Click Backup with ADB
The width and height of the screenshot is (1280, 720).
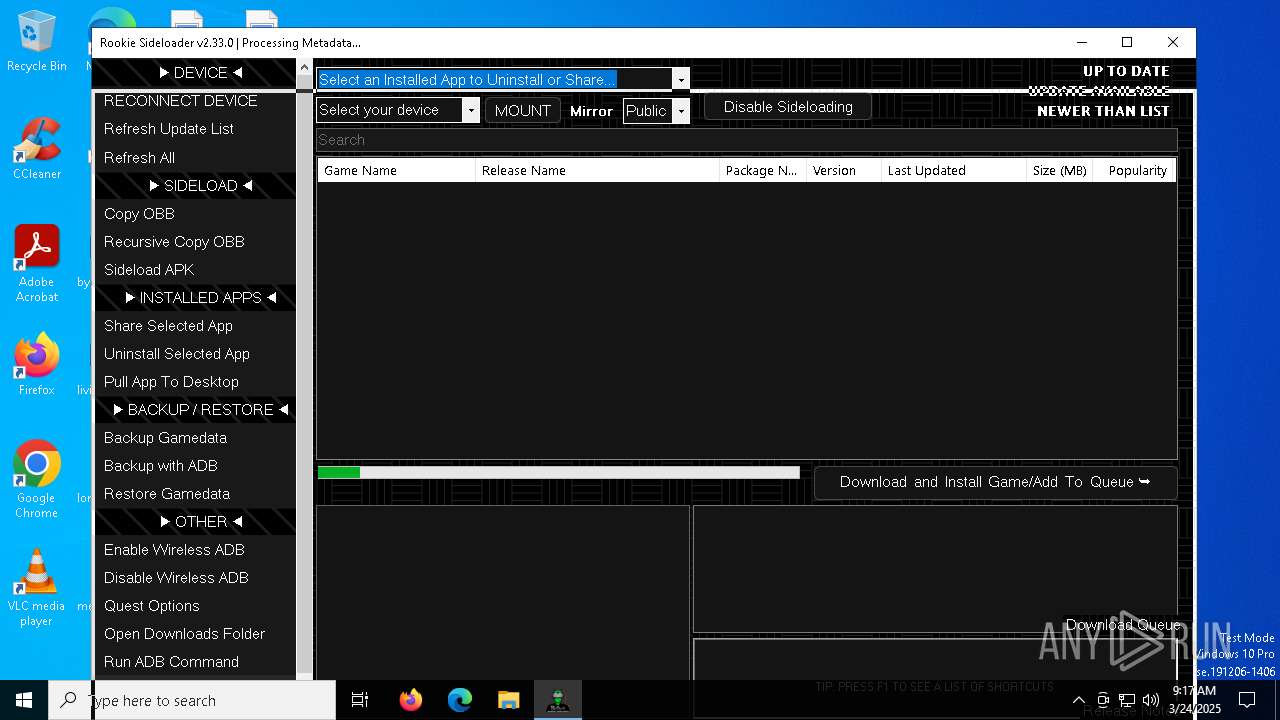(195, 465)
